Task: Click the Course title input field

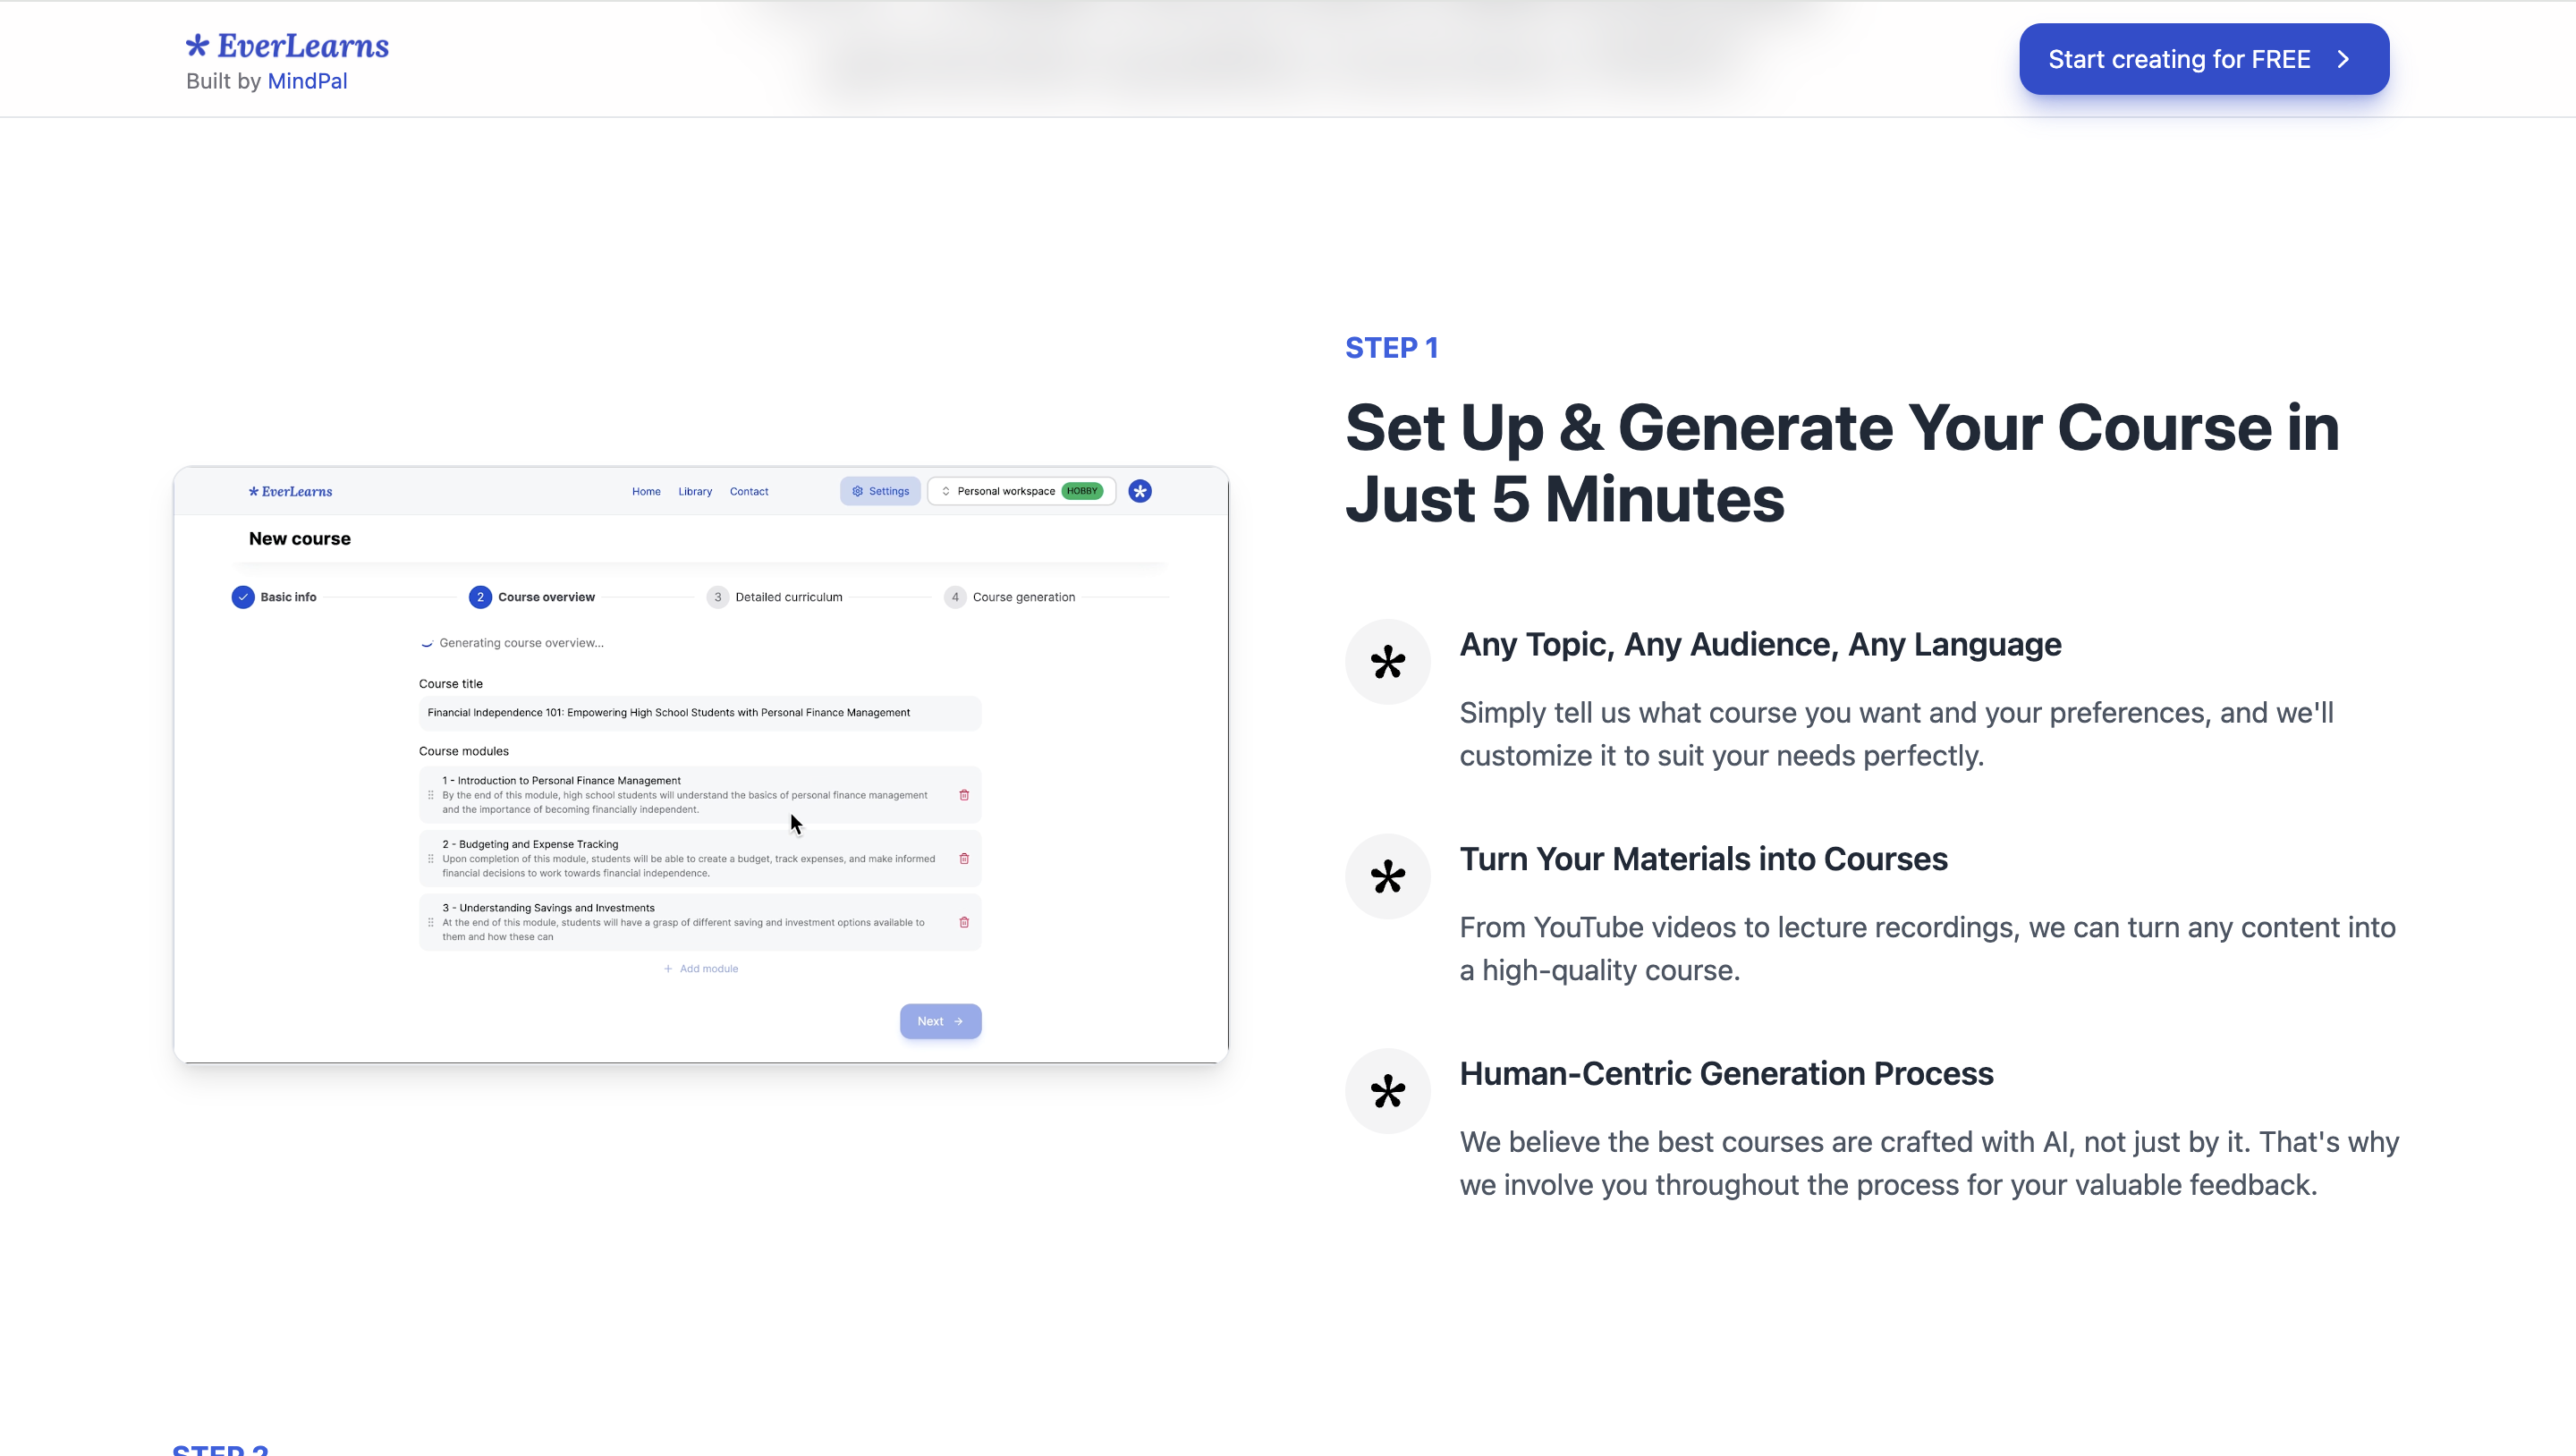Action: click(699, 713)
